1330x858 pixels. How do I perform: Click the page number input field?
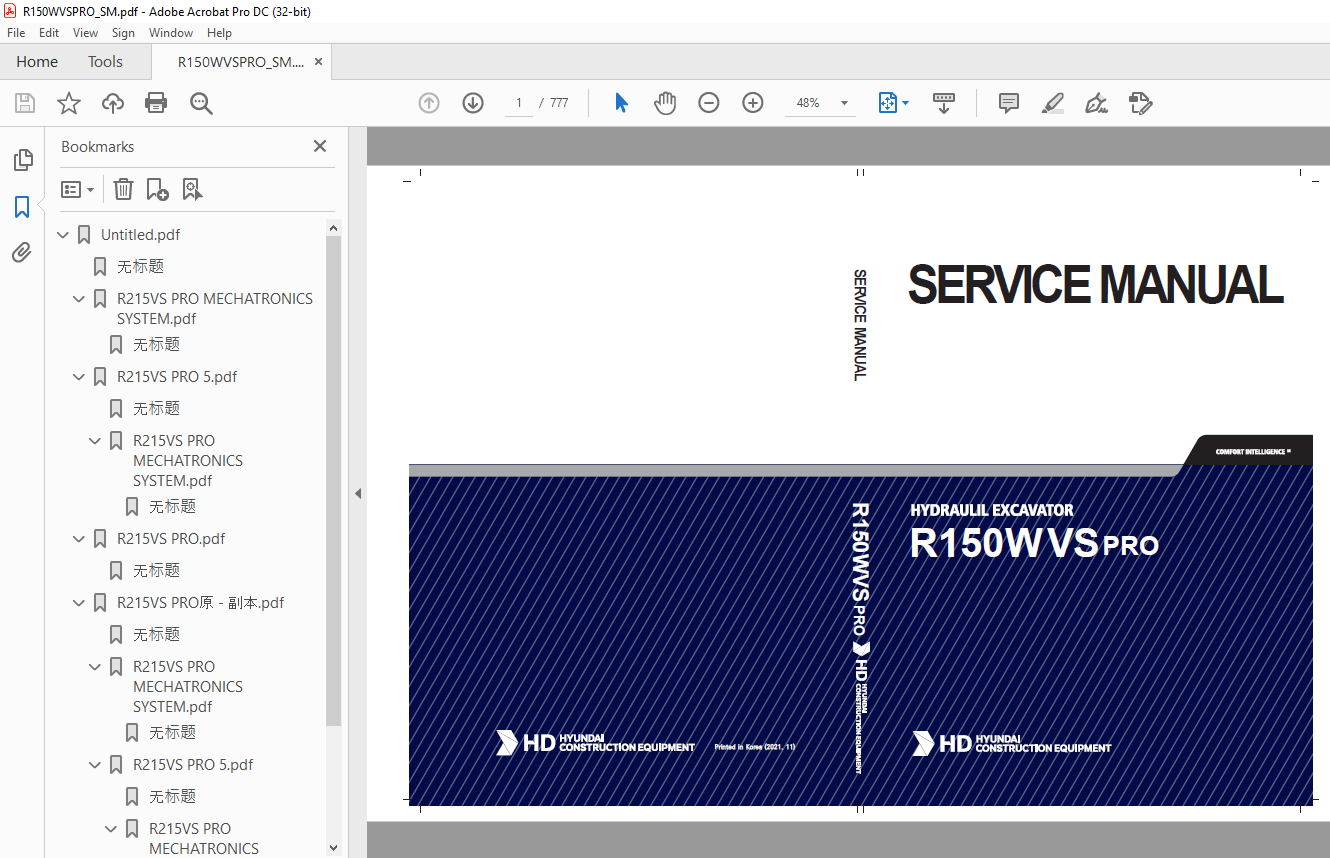[x=519, y=103]
